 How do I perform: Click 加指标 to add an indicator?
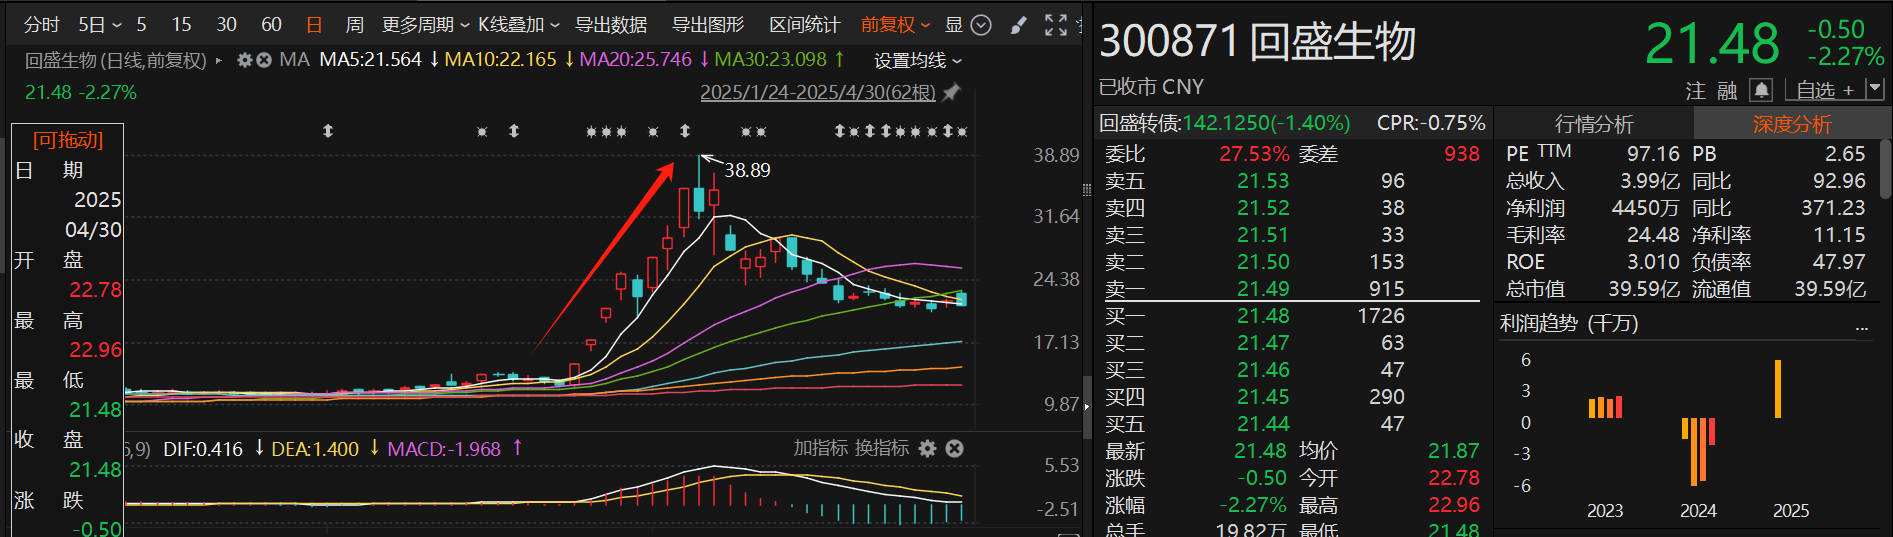(820, 448)
